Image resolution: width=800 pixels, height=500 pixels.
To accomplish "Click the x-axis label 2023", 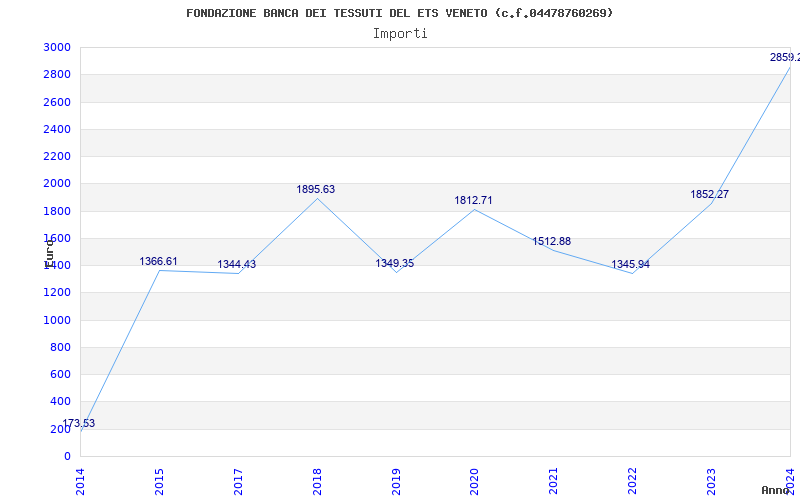I will tap(712, 482).
